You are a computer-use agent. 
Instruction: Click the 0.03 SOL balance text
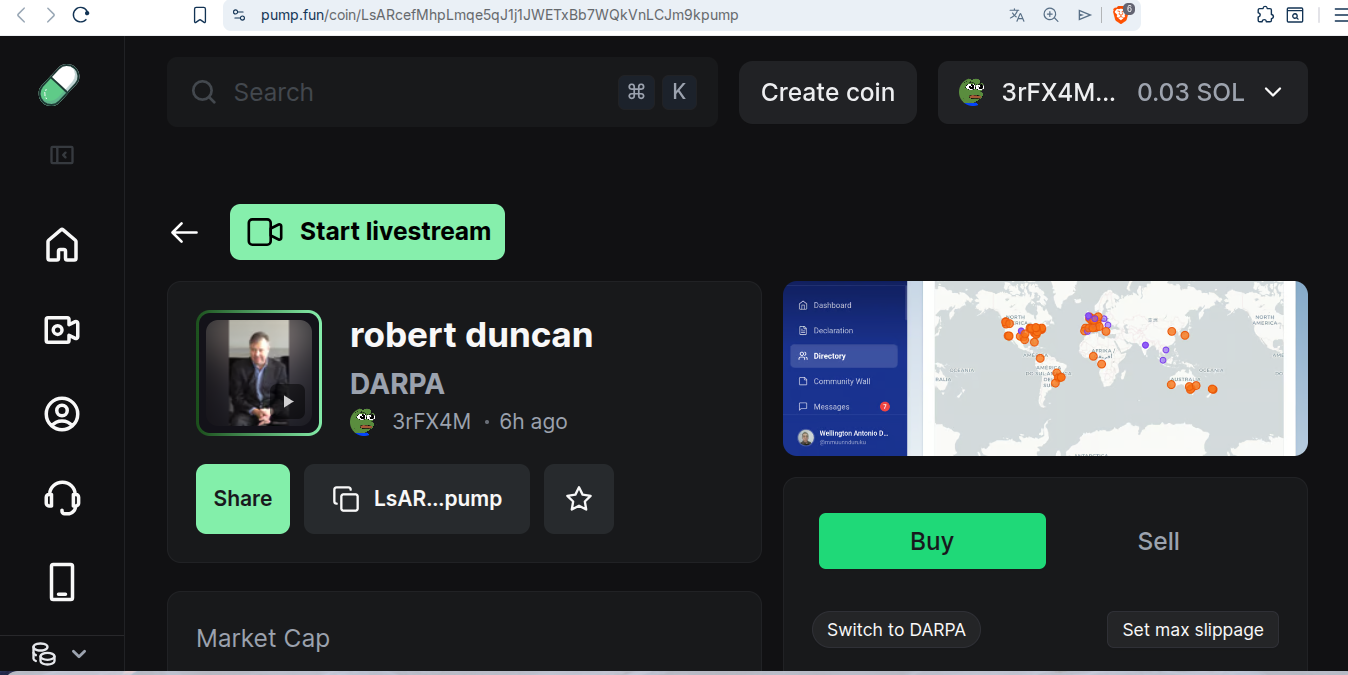coord(1191,92)
